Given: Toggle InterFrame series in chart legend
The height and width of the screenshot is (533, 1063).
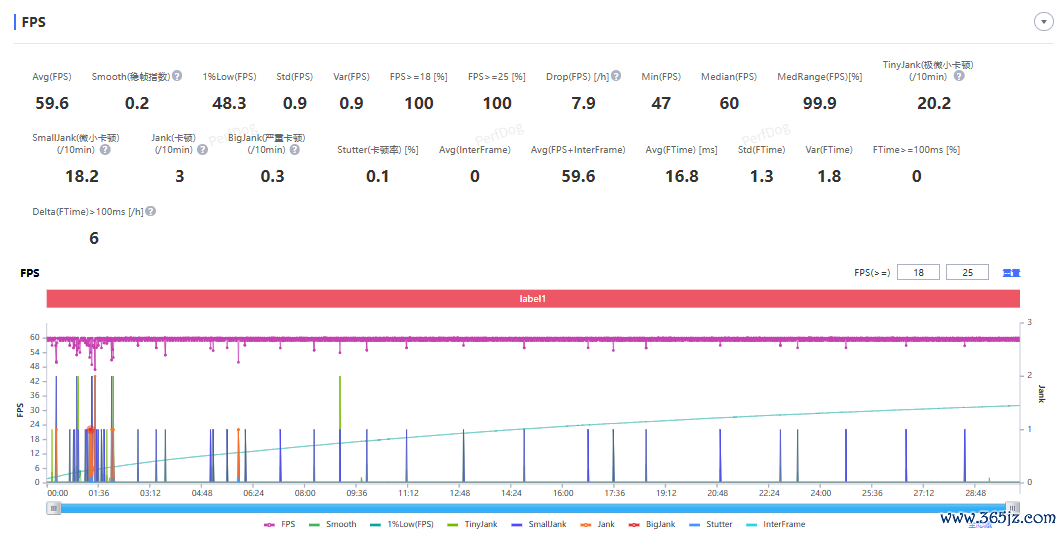Looking at the screenshot, I should pos(776,524).
